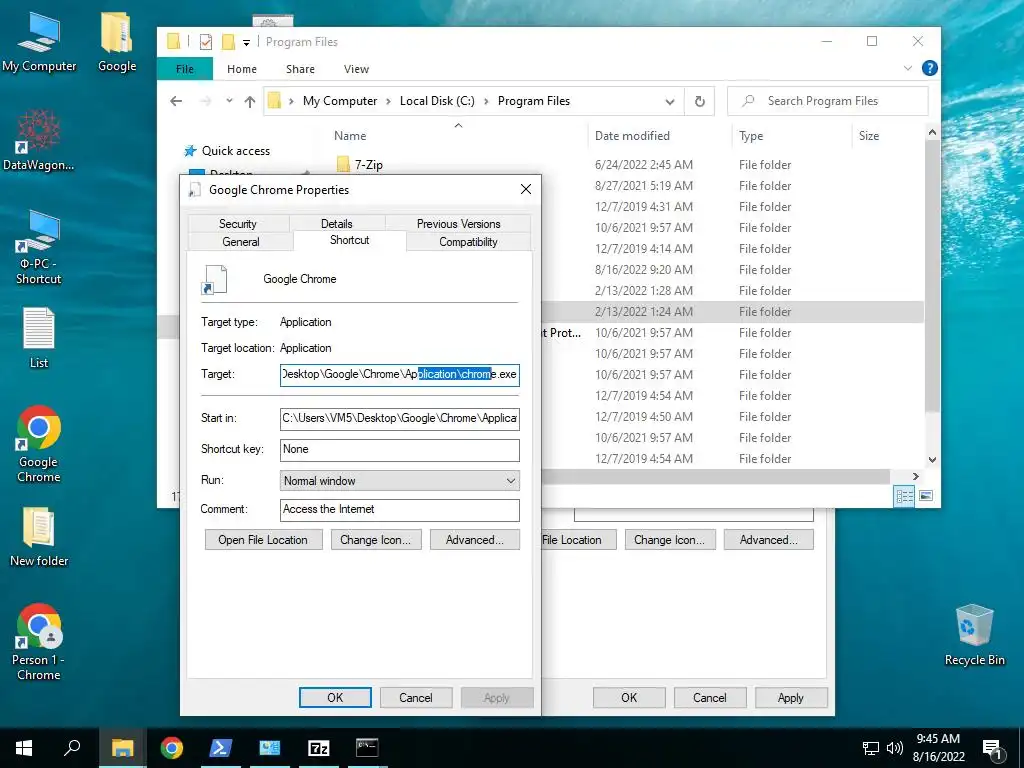Open PowerShell from the taskbar
This screenshot has height=768, width=1024.
(220, 748)
